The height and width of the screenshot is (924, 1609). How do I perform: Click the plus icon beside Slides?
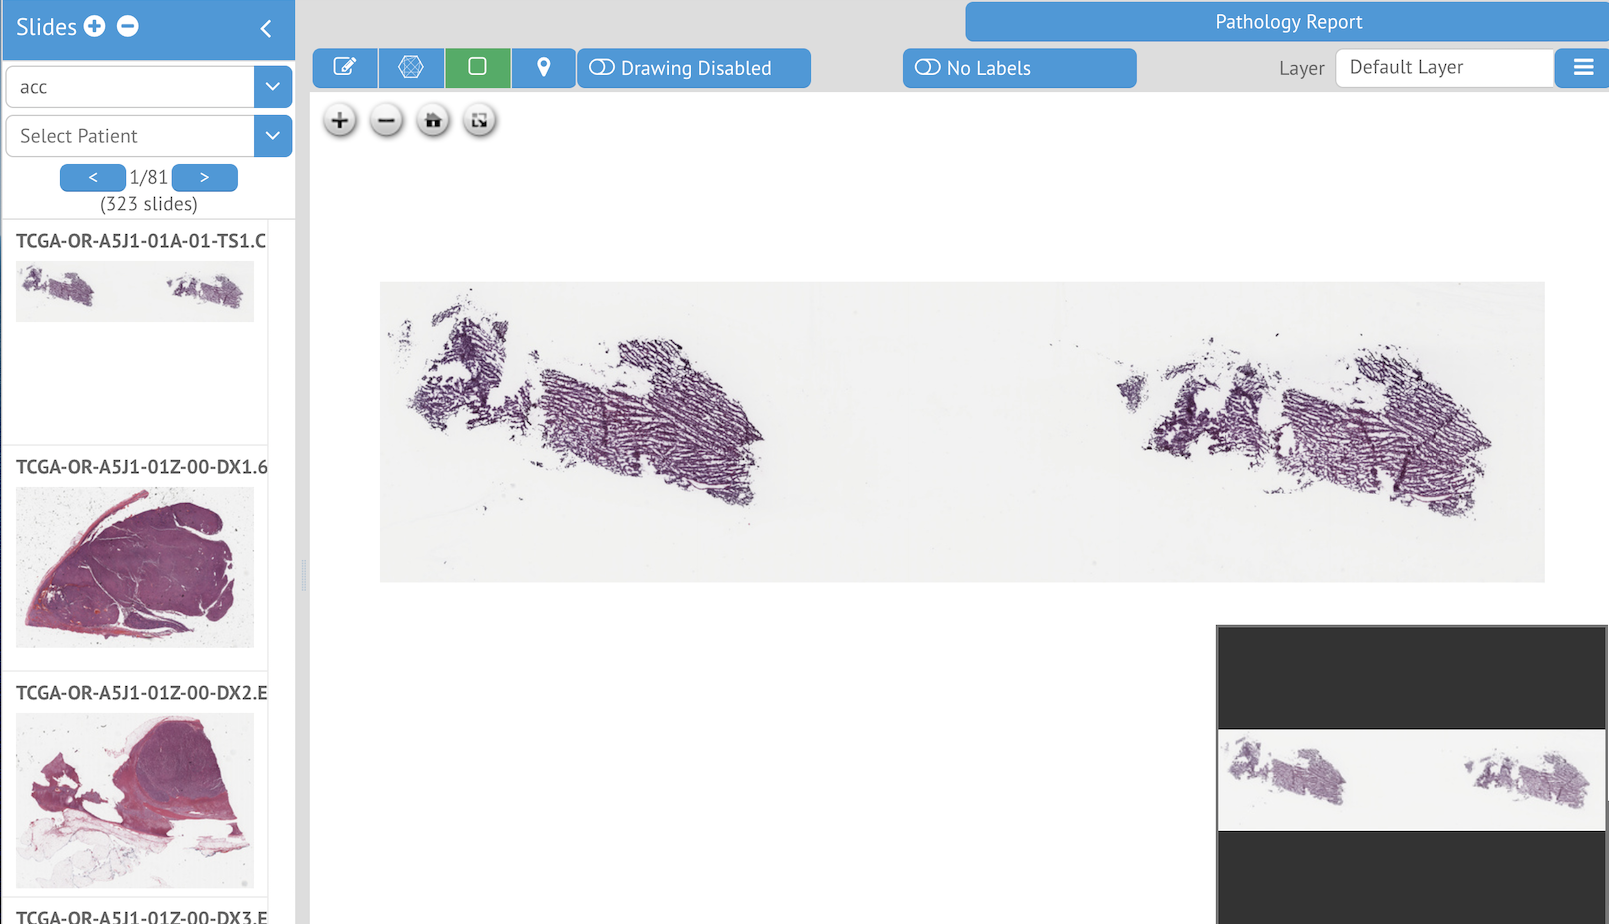tap(95, 27)
